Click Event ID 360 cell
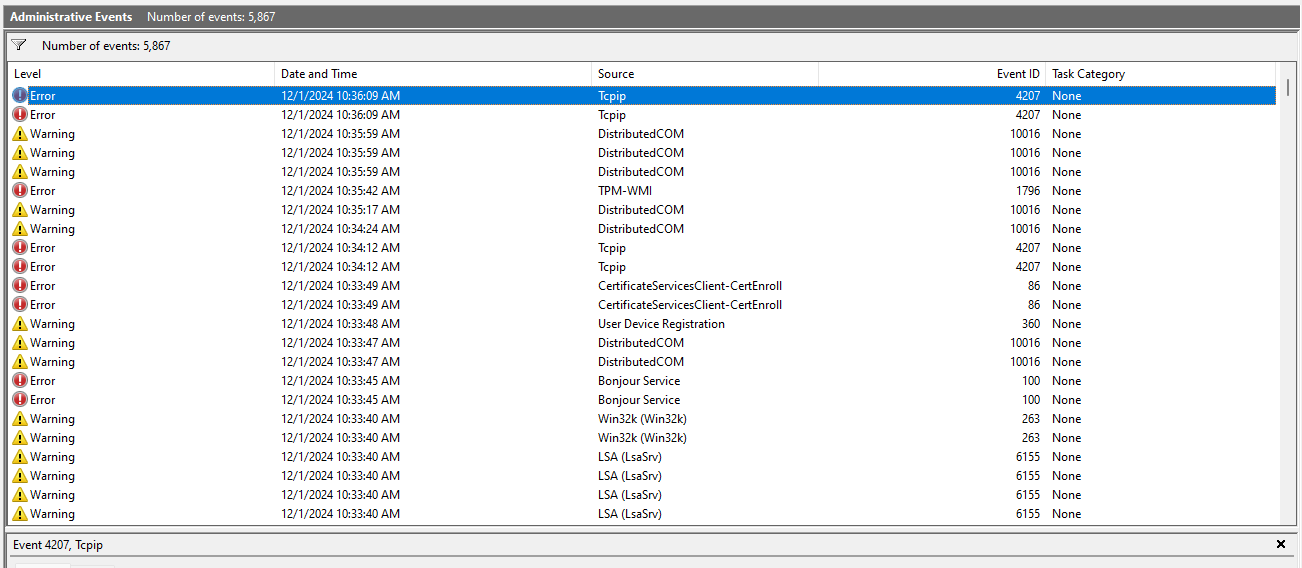Viewport: 1302px width, 568px height. click(x=1031, y=324)
